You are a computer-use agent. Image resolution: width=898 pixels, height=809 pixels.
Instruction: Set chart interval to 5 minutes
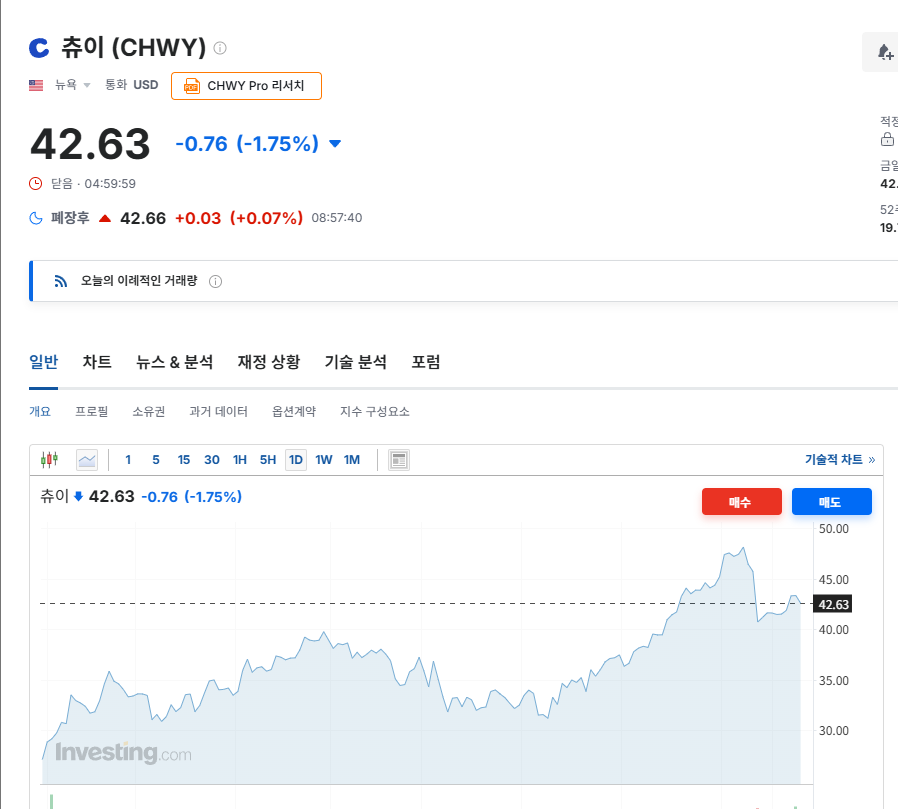pos(156,460)
